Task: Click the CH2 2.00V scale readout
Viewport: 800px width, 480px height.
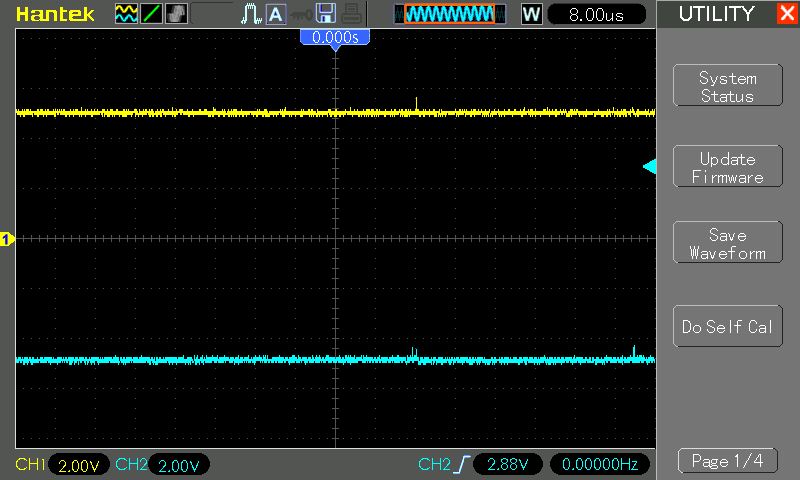Action: pos(178,465)
